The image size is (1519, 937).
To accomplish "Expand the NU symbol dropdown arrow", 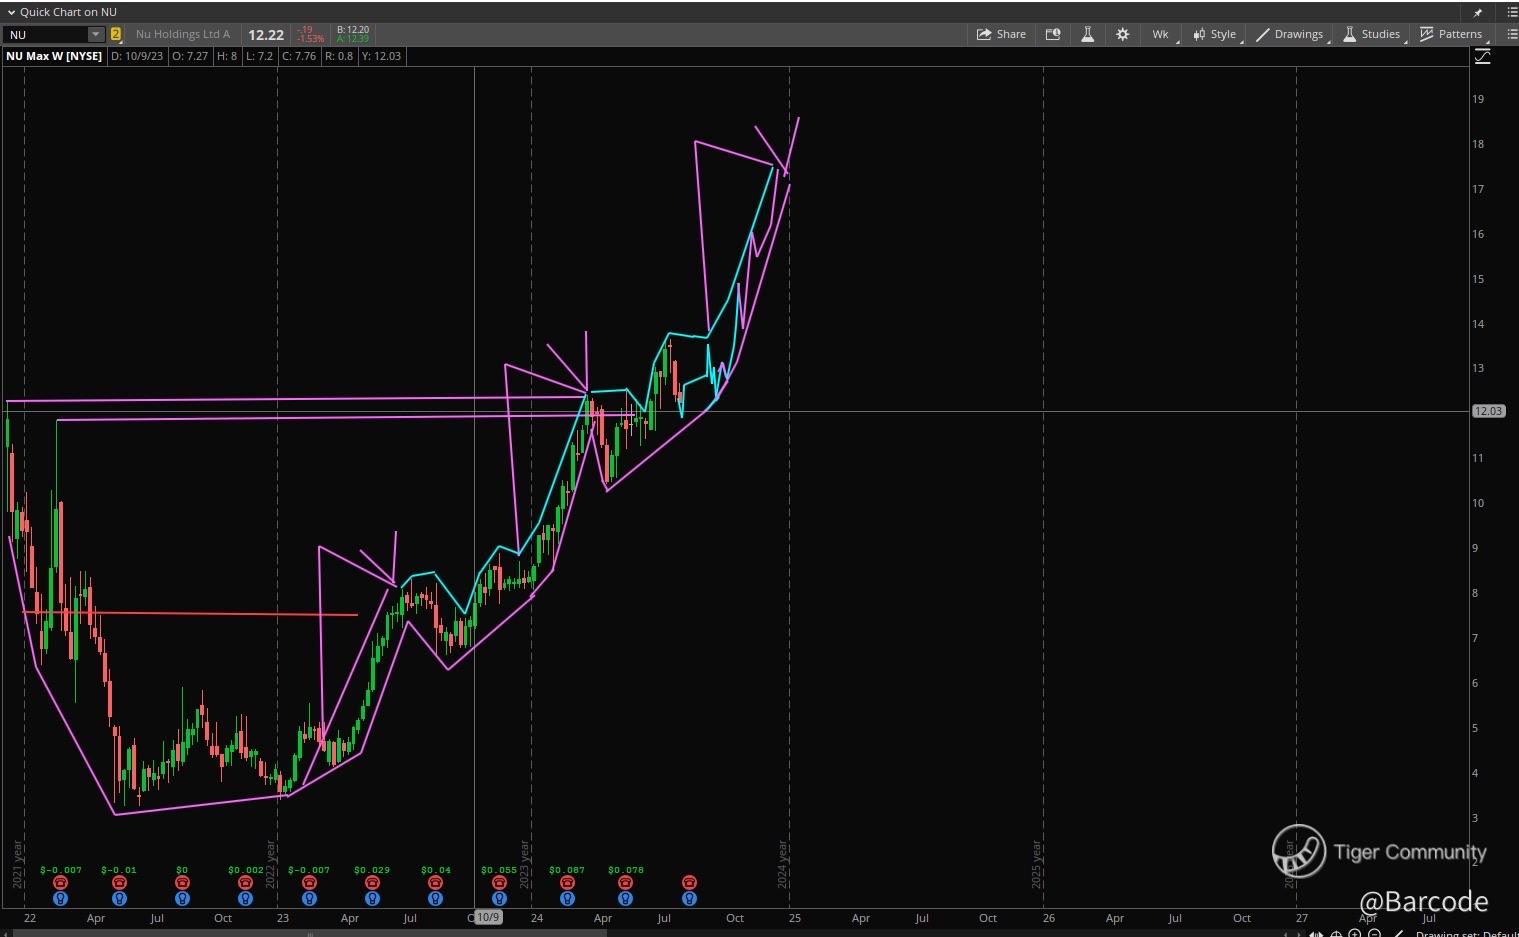I will click(96, 34).
